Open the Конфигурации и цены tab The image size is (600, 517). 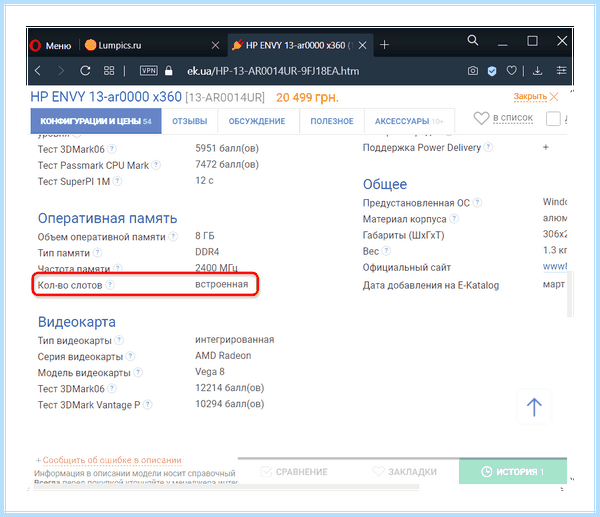(x=96, y=121)
